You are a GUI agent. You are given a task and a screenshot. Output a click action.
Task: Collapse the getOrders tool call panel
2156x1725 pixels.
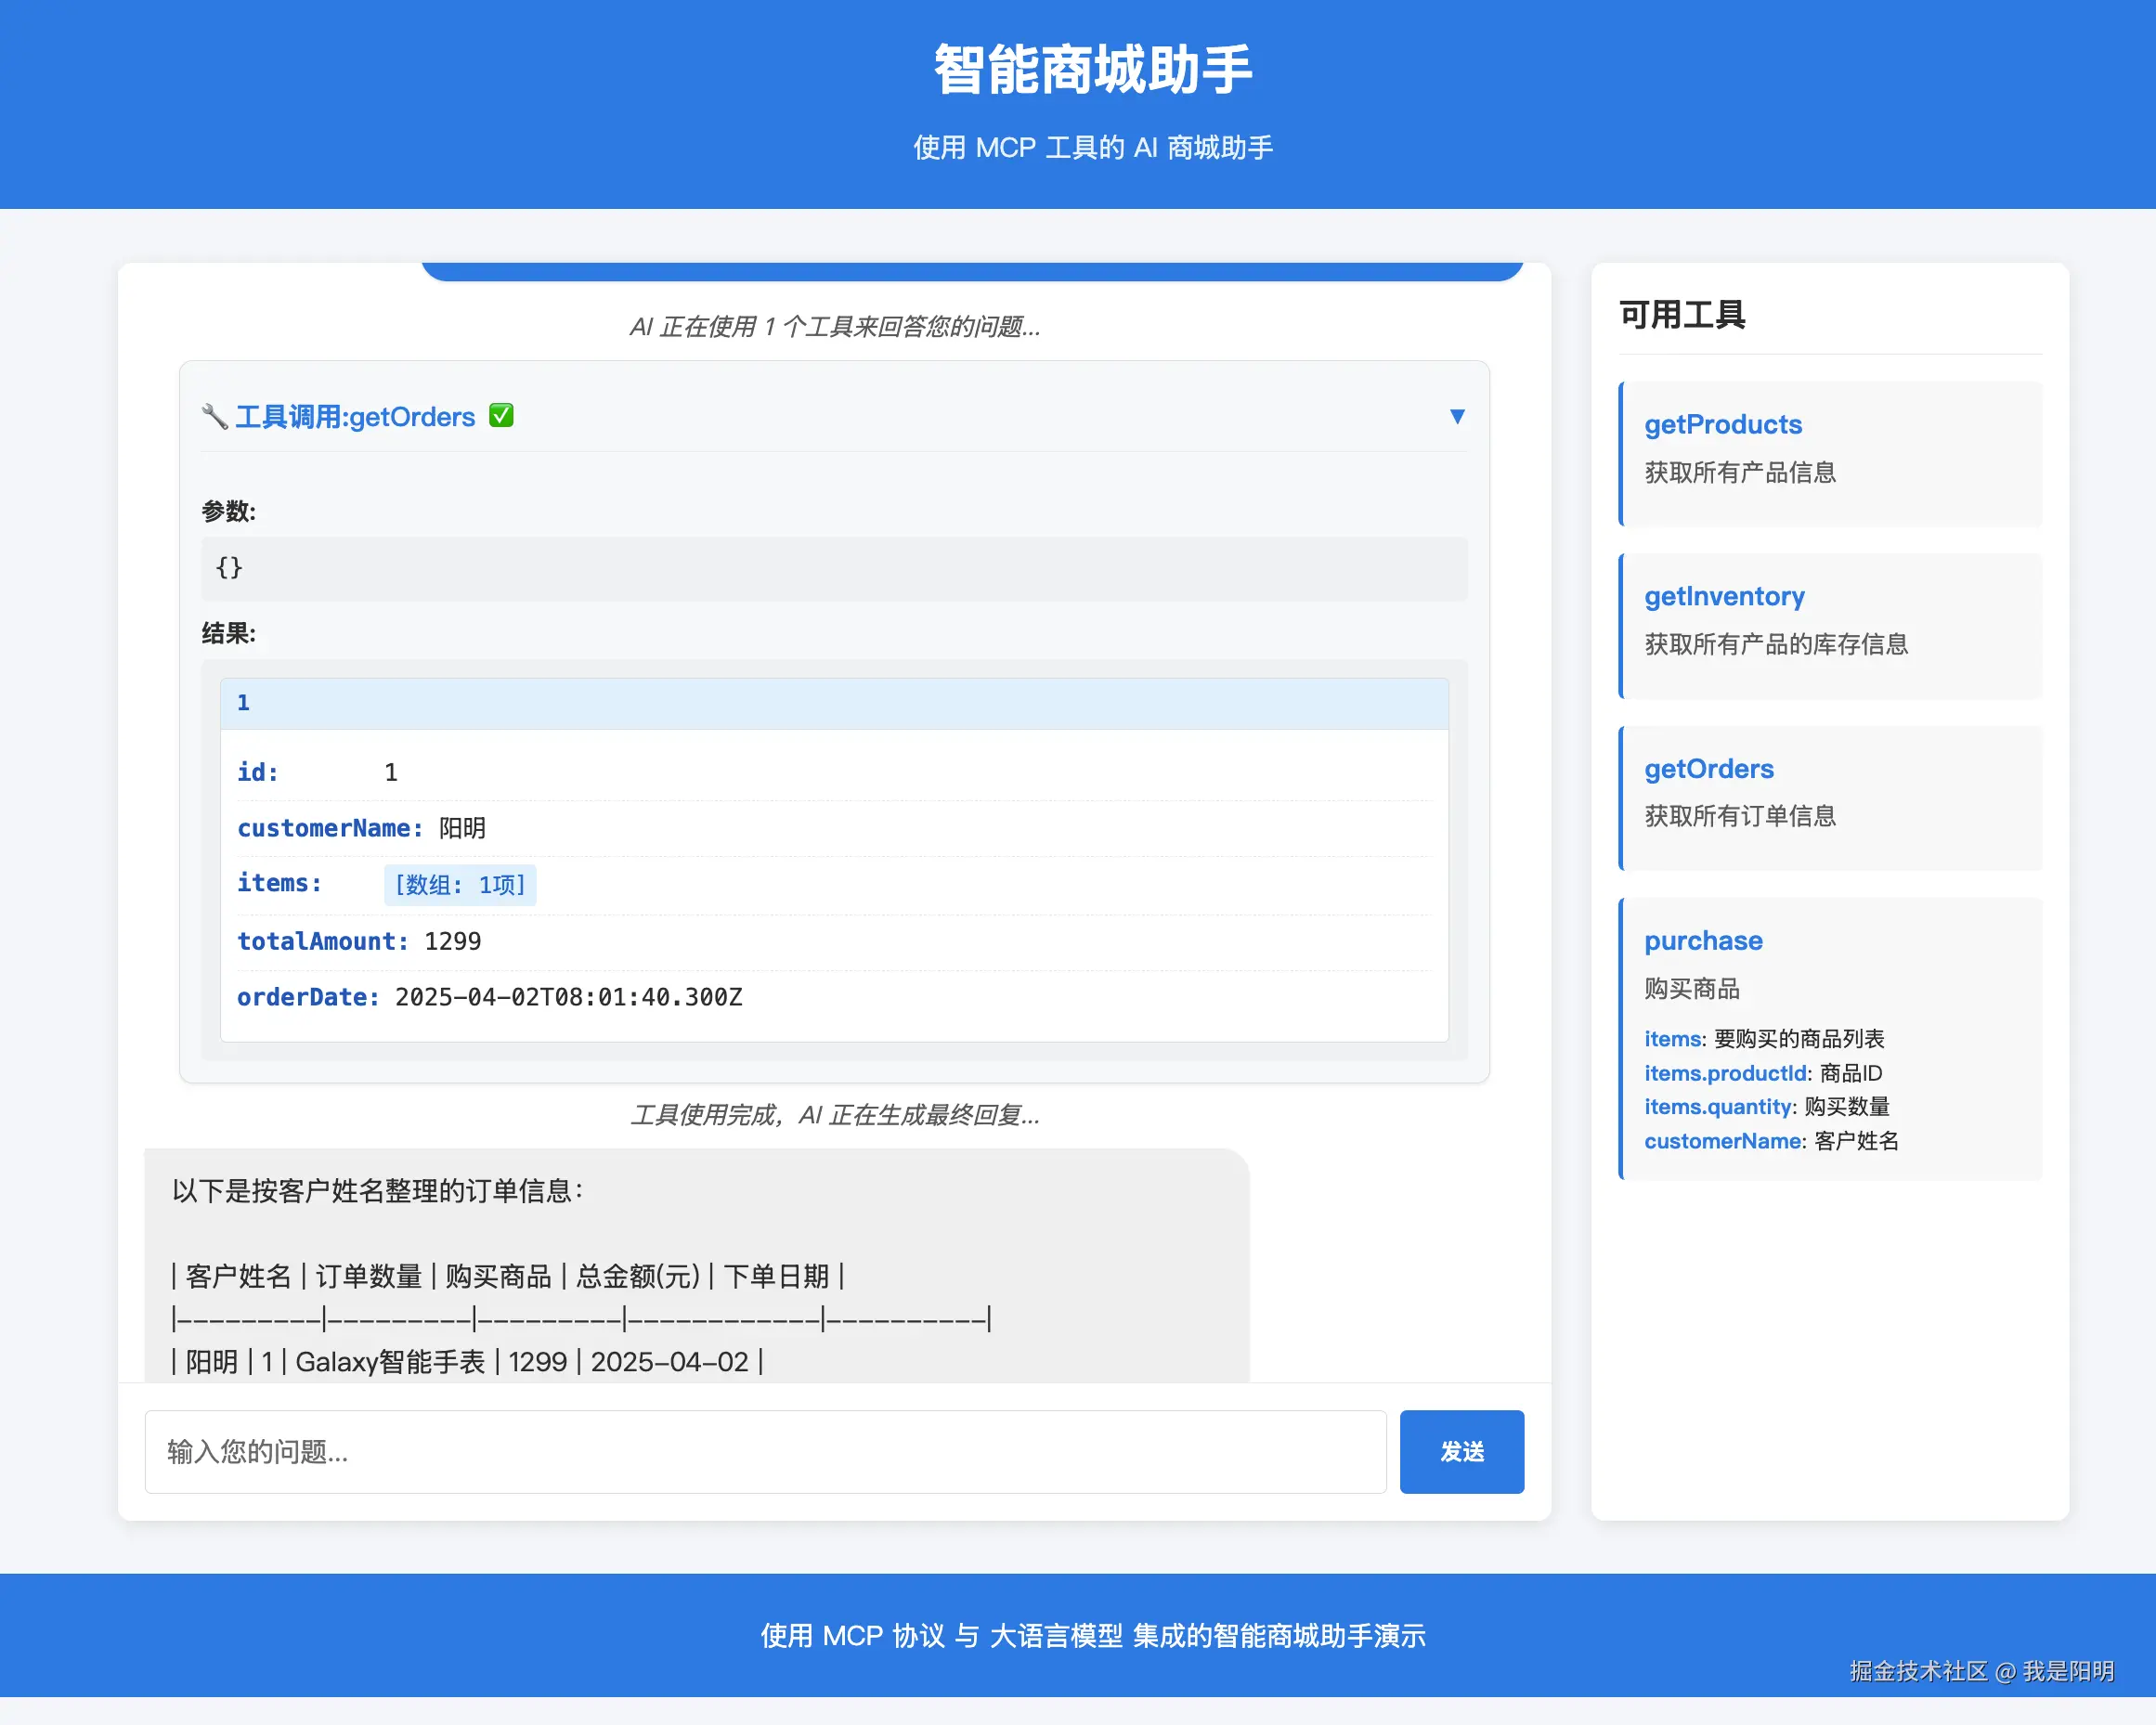click(x=1457, y=416)
